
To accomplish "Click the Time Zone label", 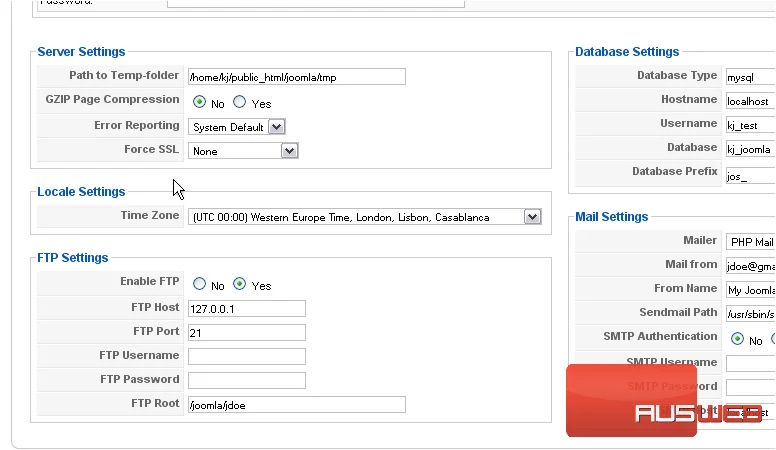I will pos(150,215).
